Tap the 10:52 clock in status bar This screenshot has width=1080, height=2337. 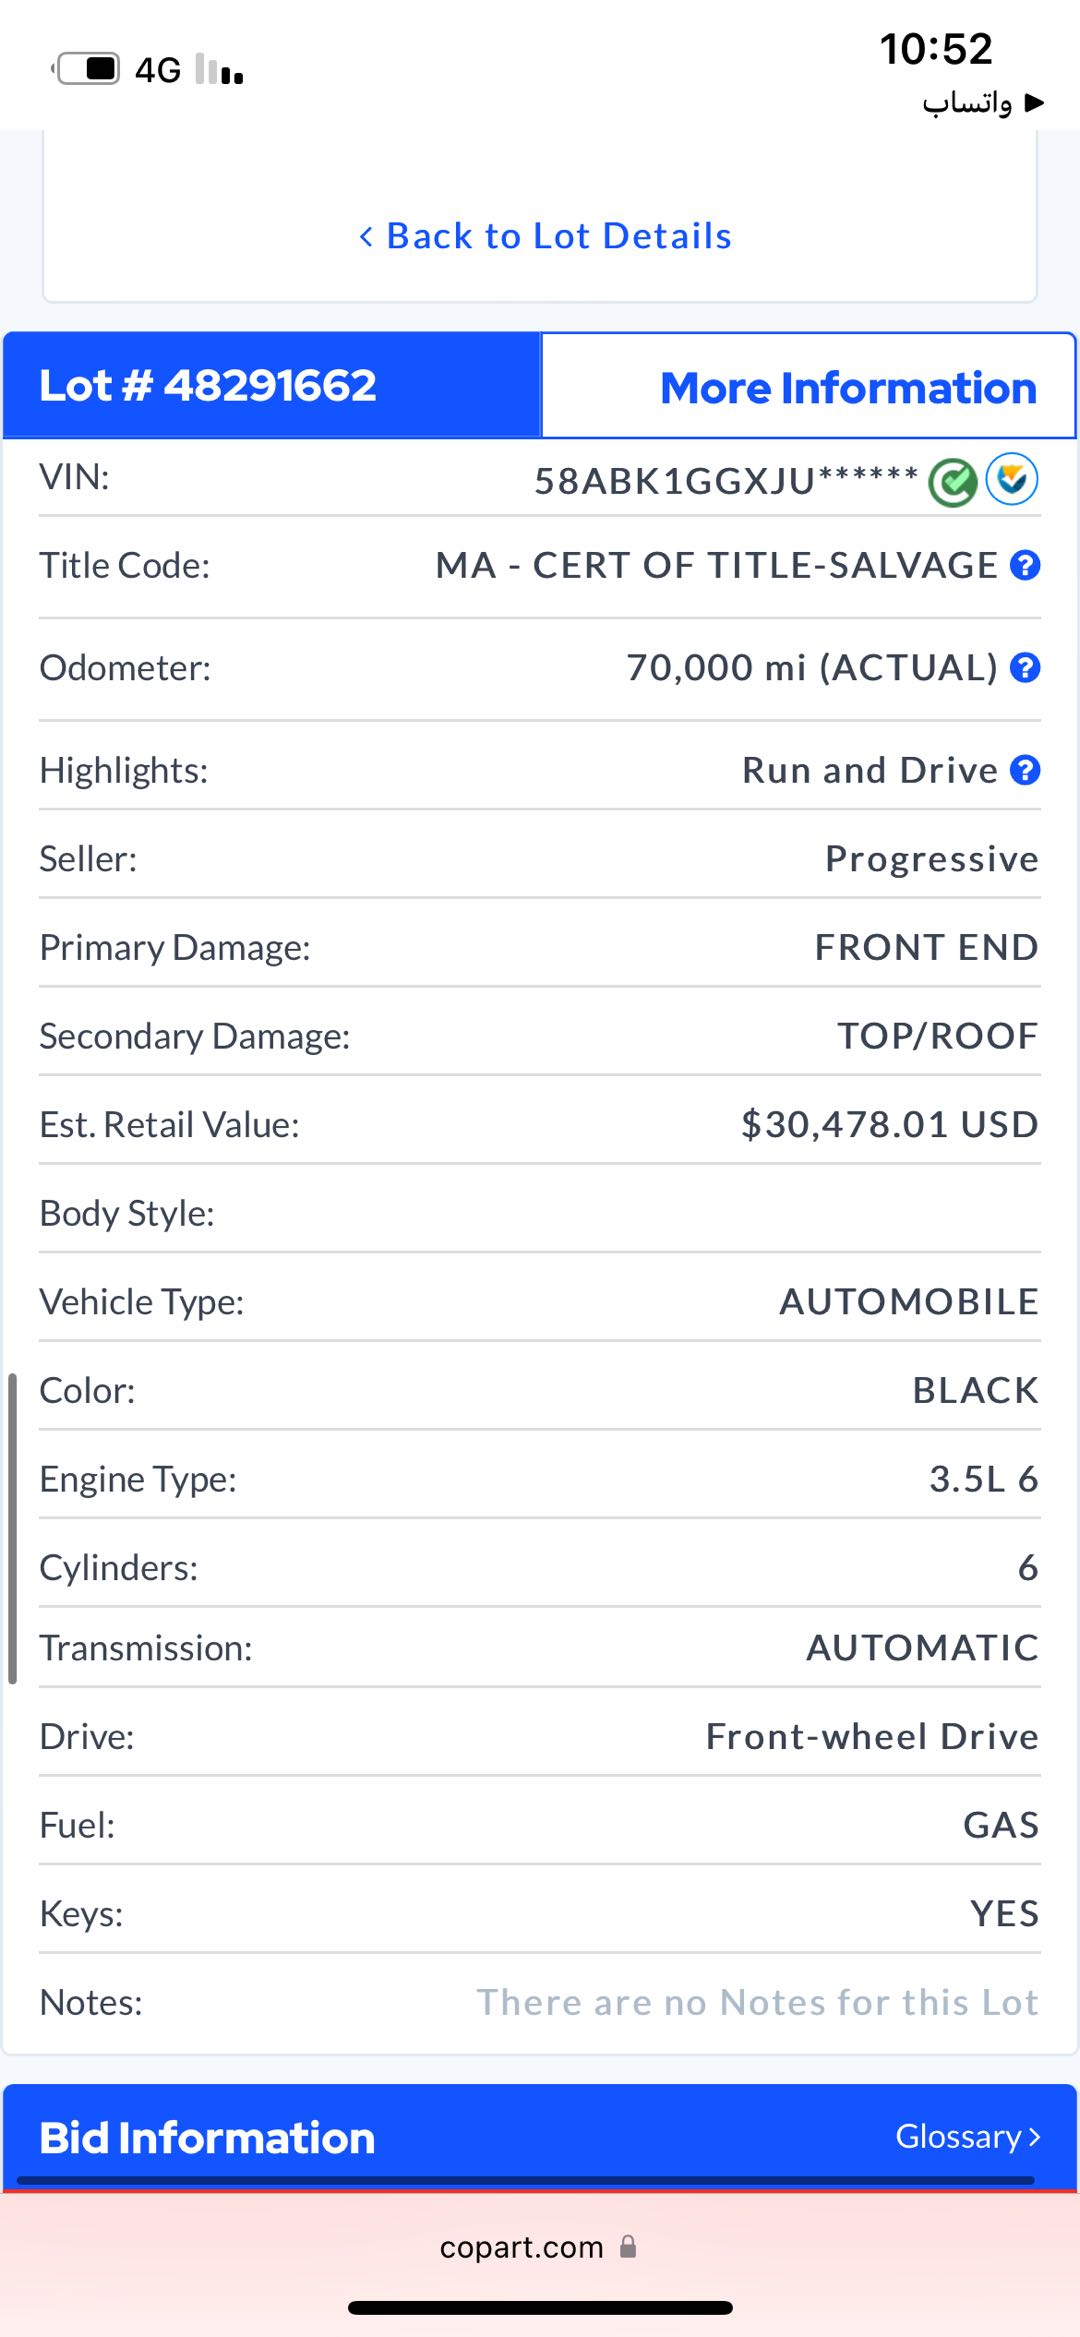click(x=935, y=49)
